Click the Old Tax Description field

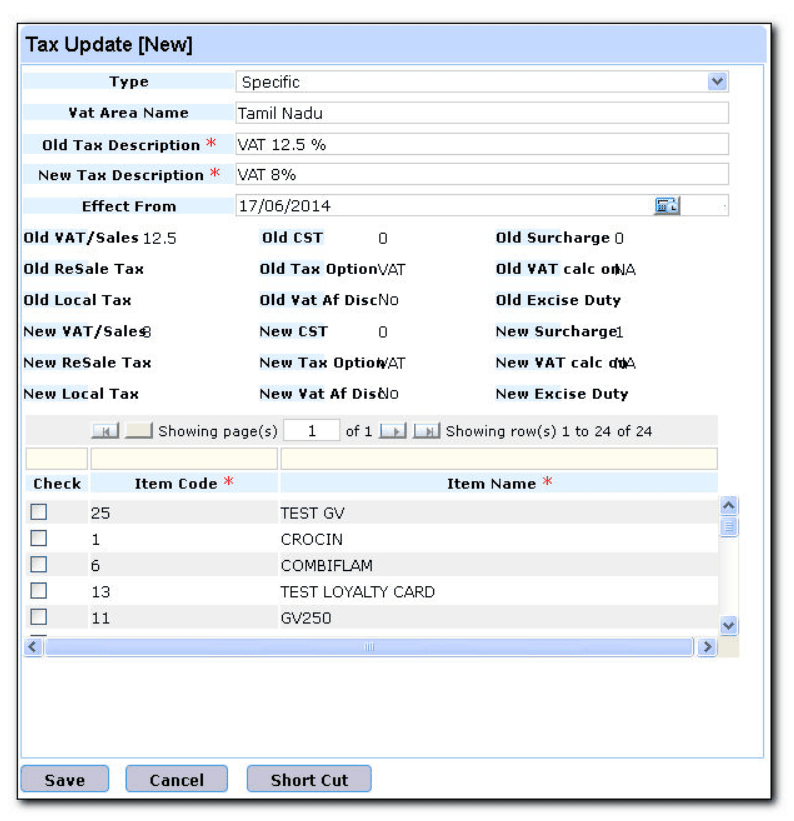tap(482, 144)
